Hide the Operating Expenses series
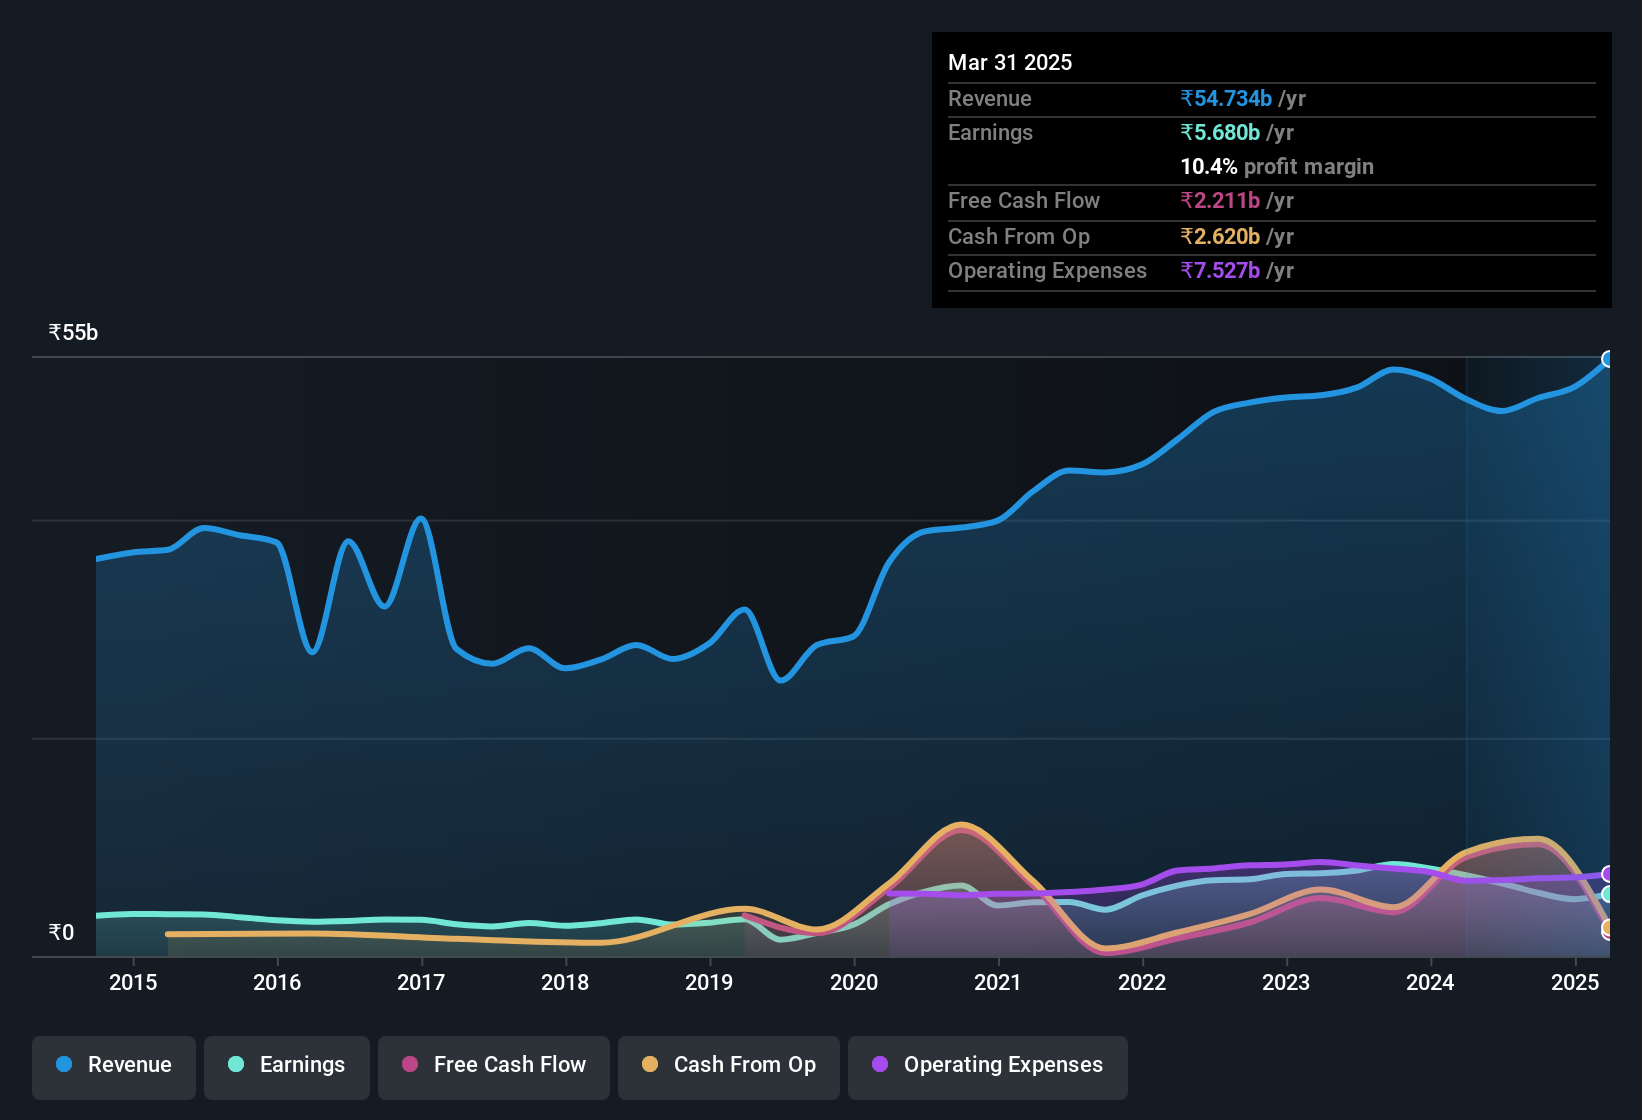The image size is (1642, 1120). [988, 1067]
